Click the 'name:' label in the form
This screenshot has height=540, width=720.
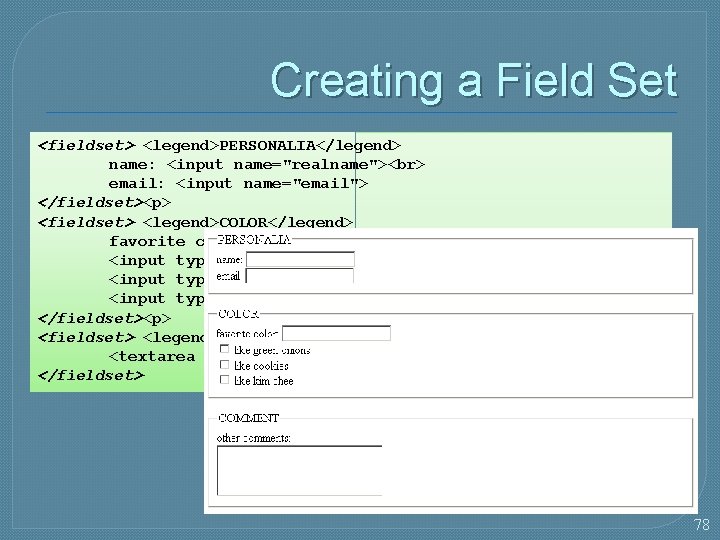pyautogui.click(x=229, y=260)
